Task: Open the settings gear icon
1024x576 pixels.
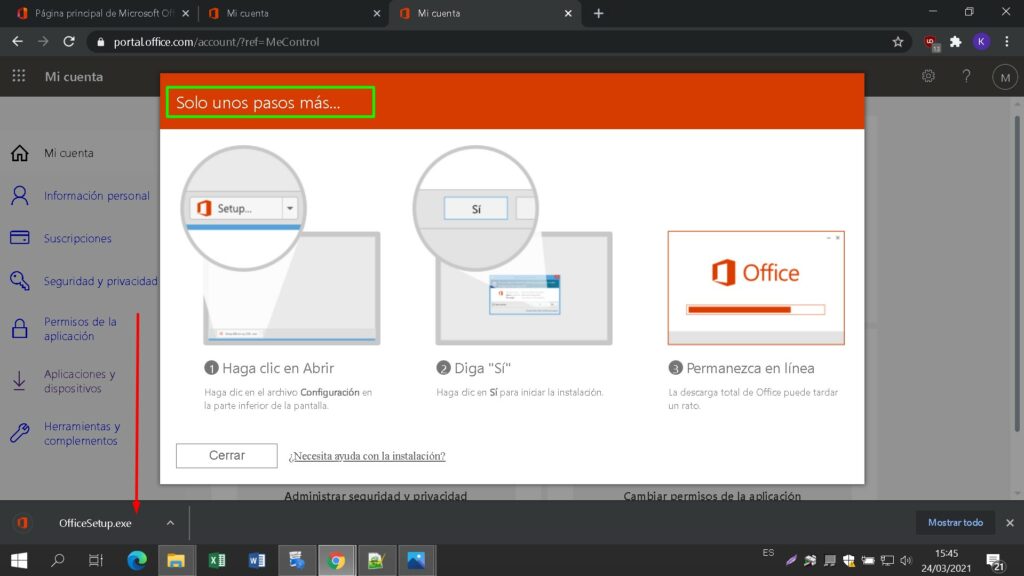Action: click(928, 76)
